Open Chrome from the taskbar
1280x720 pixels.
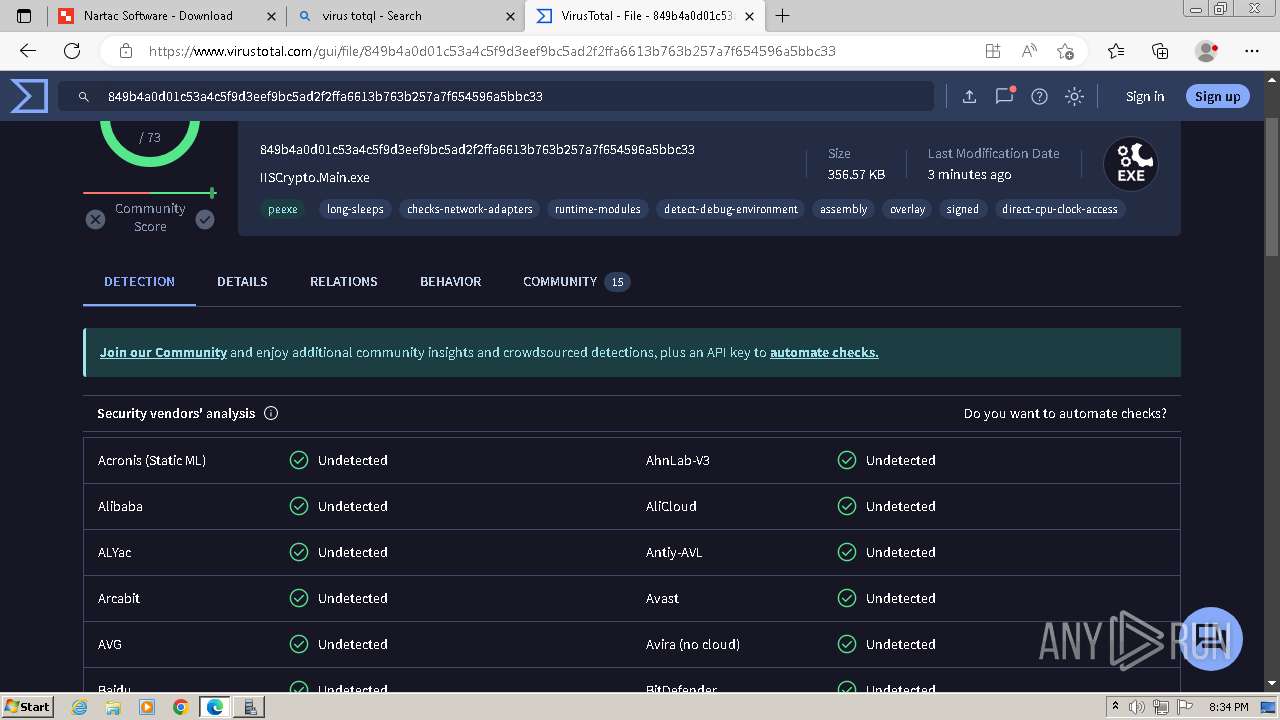pos(181,707)
